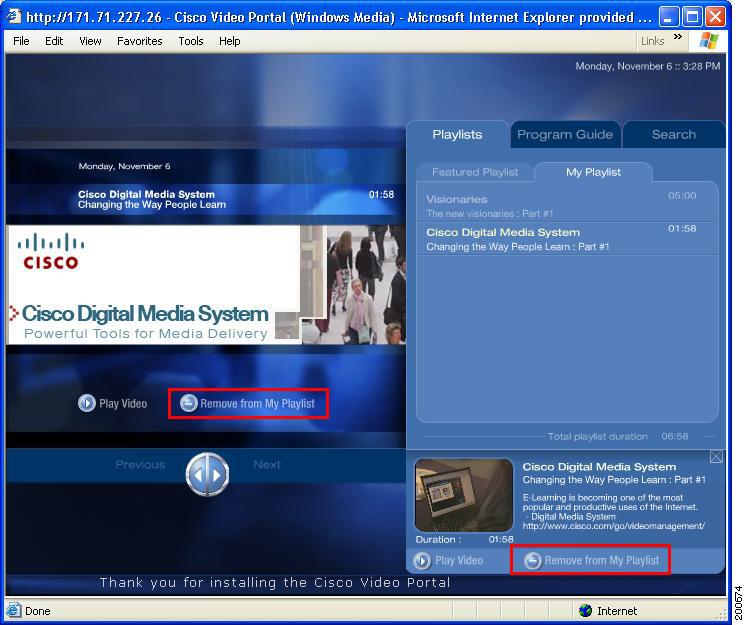The height and width of the screenshot is (625, 745).
Task: Open the Edit menu
Action: [x=54, y=41]
